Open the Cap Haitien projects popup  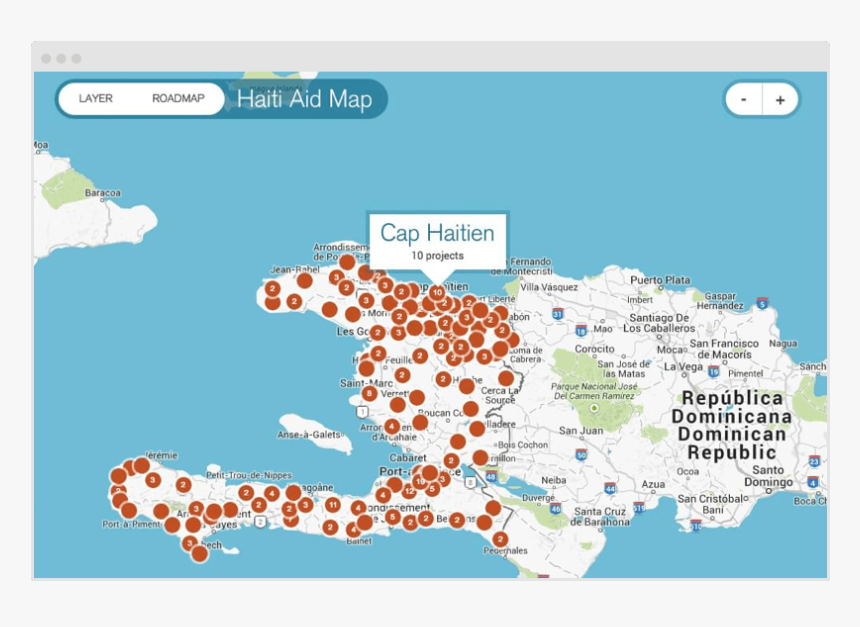click(437, 241)
